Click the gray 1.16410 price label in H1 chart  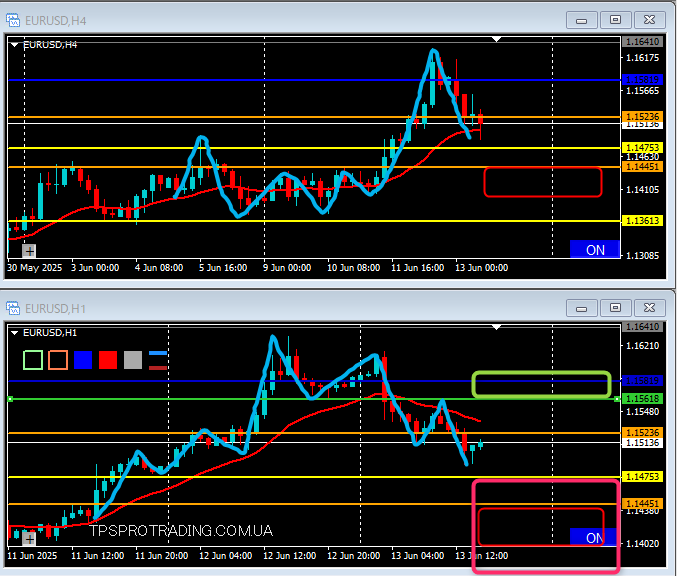click(x=642, y=326)
